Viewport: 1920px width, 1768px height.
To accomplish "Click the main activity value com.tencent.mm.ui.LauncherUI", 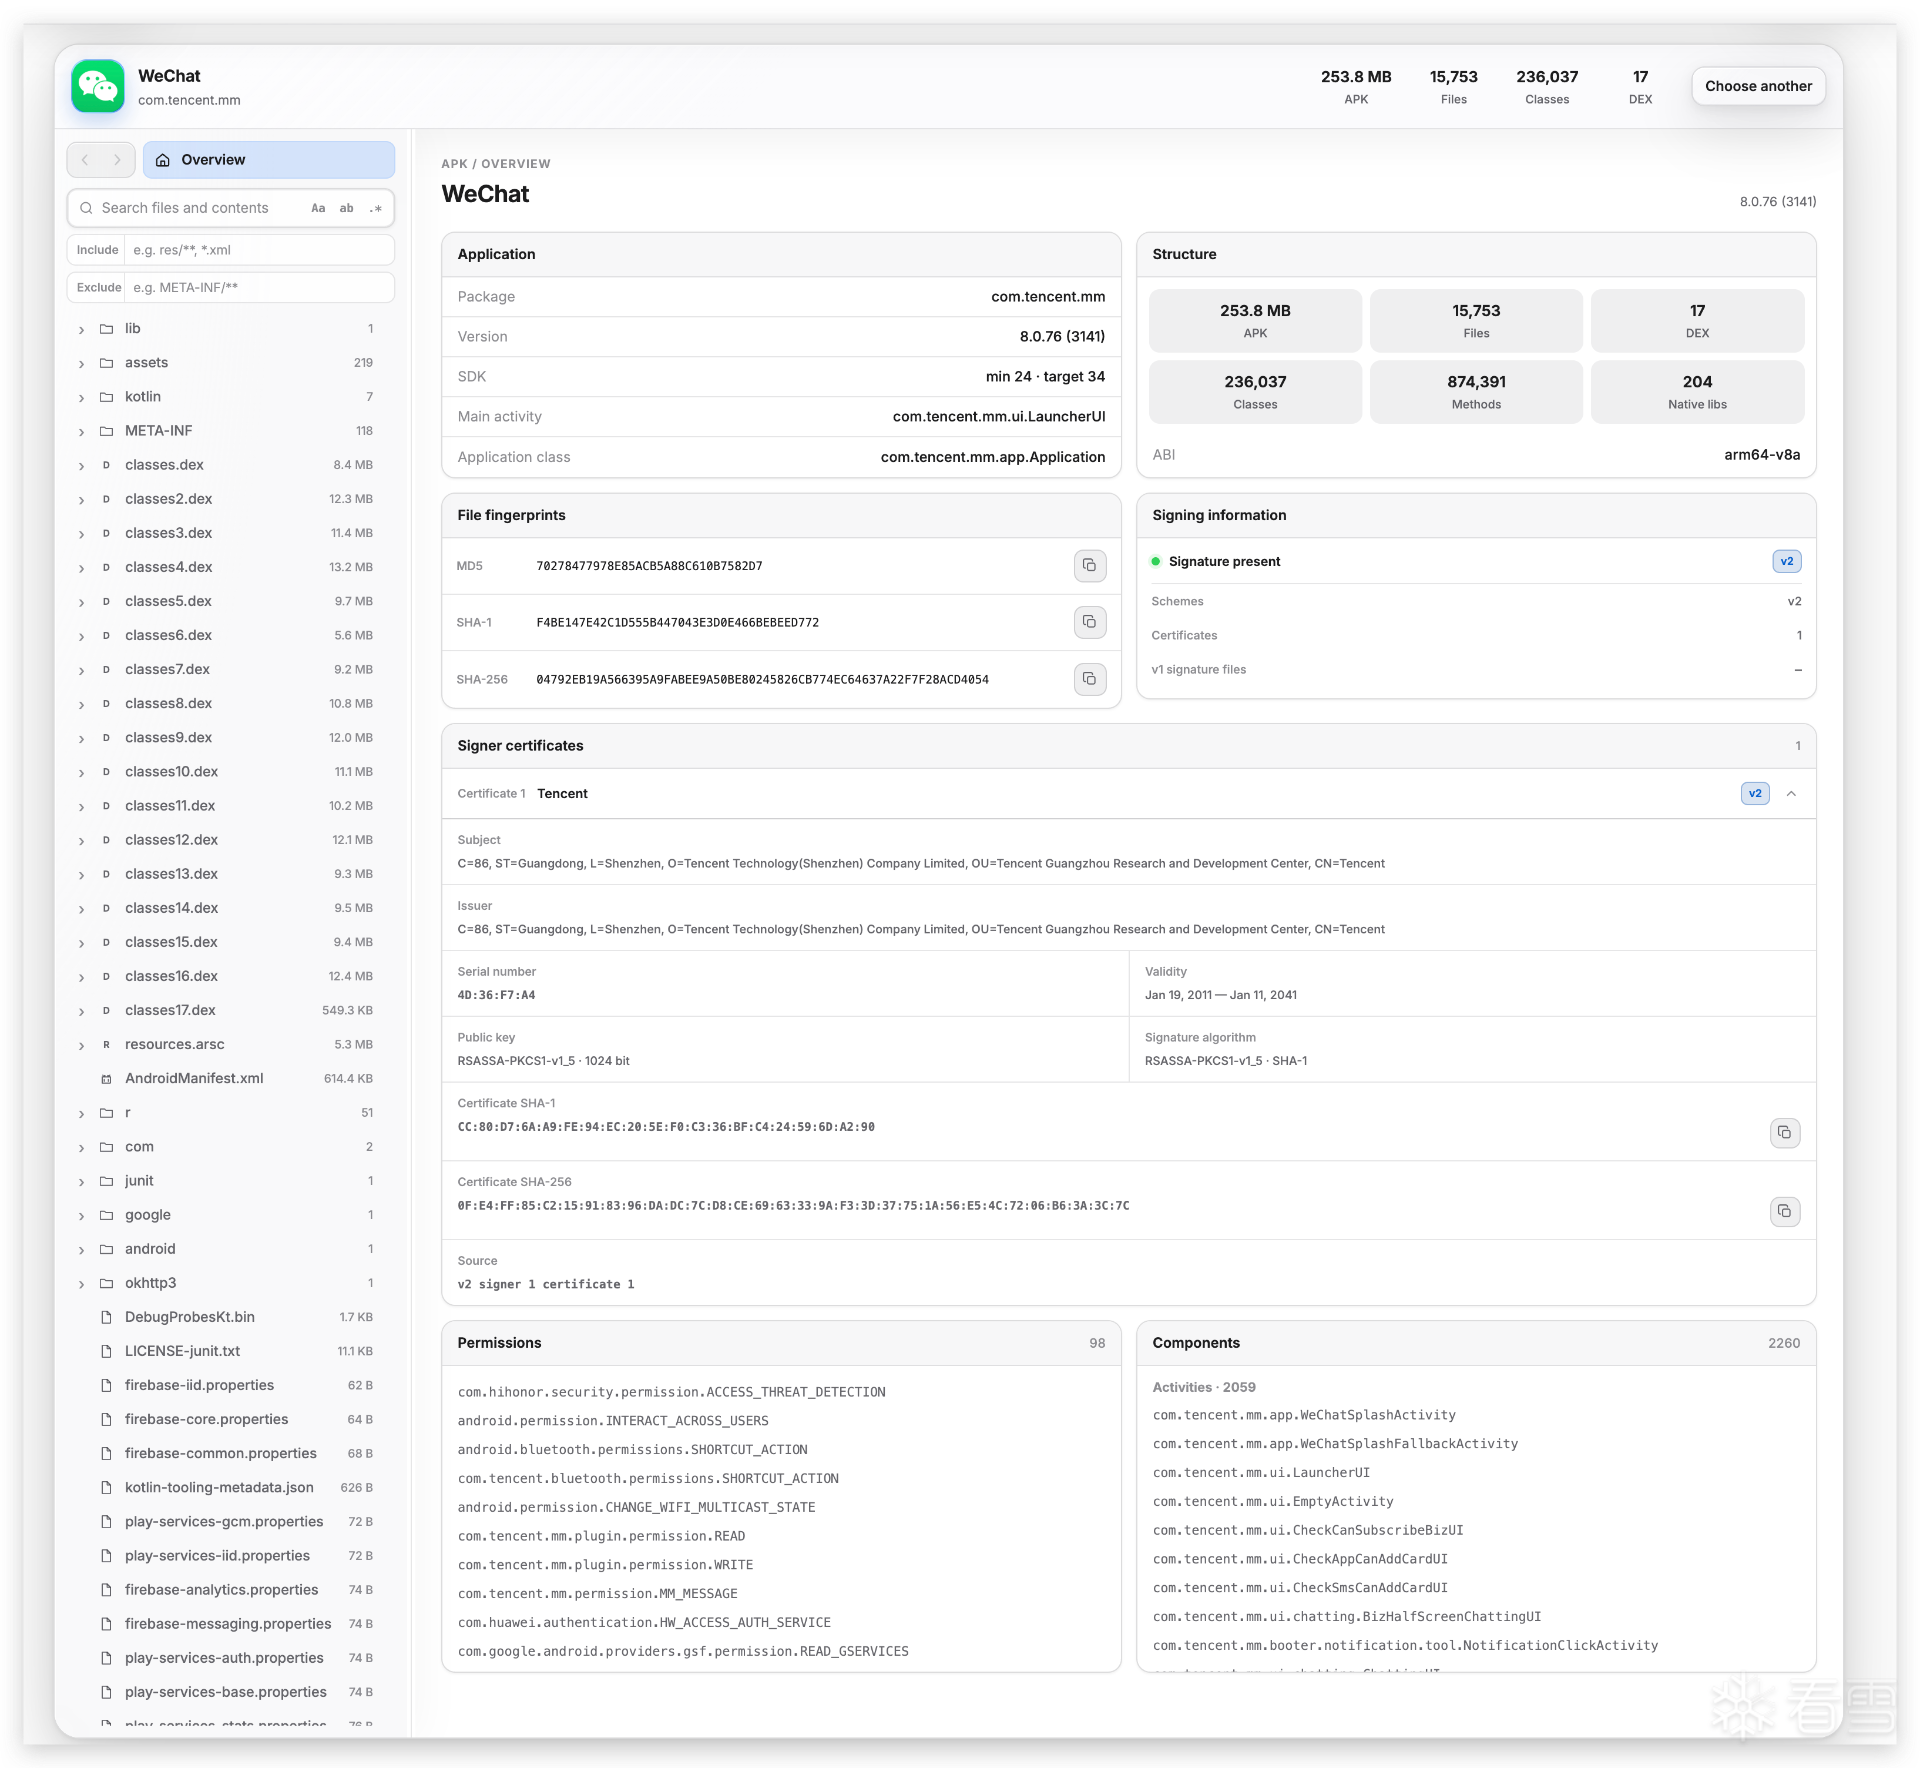I will click(999, 417).
